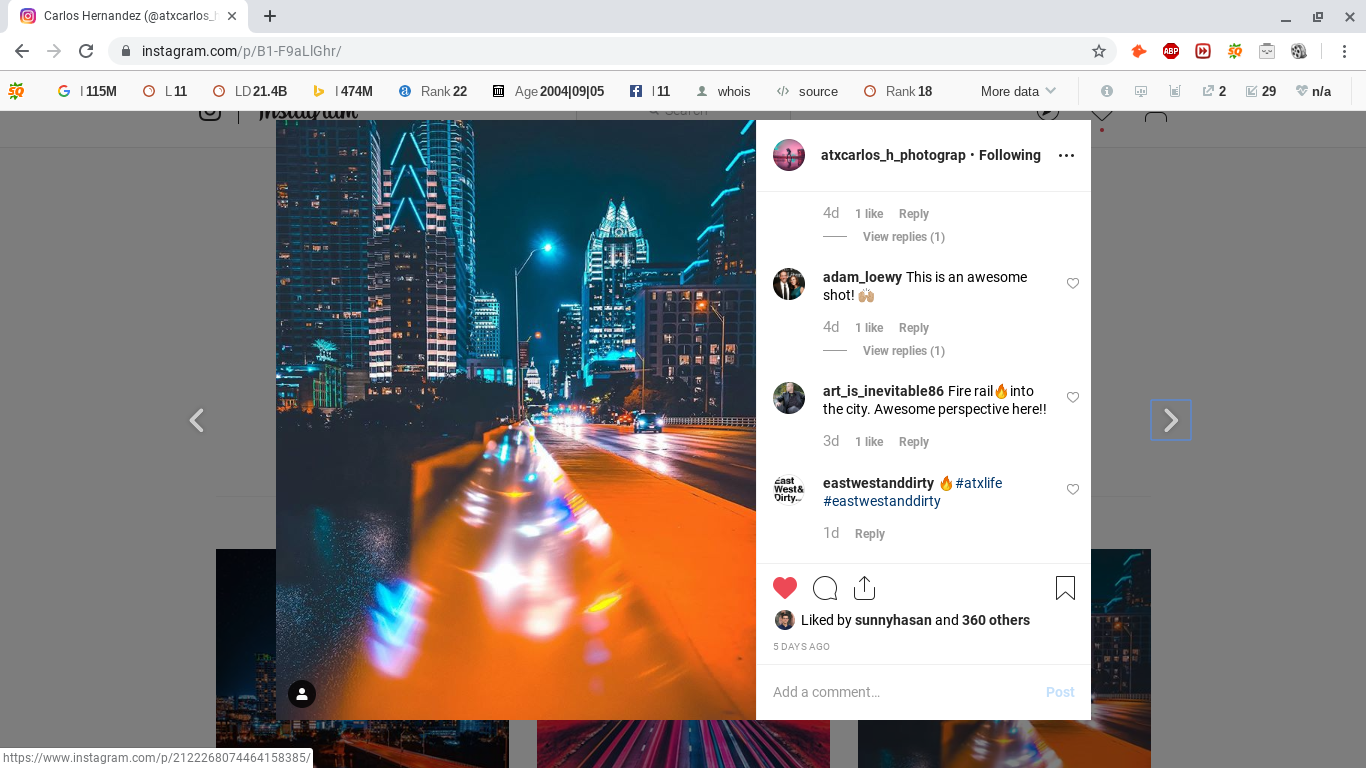This screenshot has height=768, width=1366.
Task: Click SEOquake logo in toolbar
Action: [16, 91]
